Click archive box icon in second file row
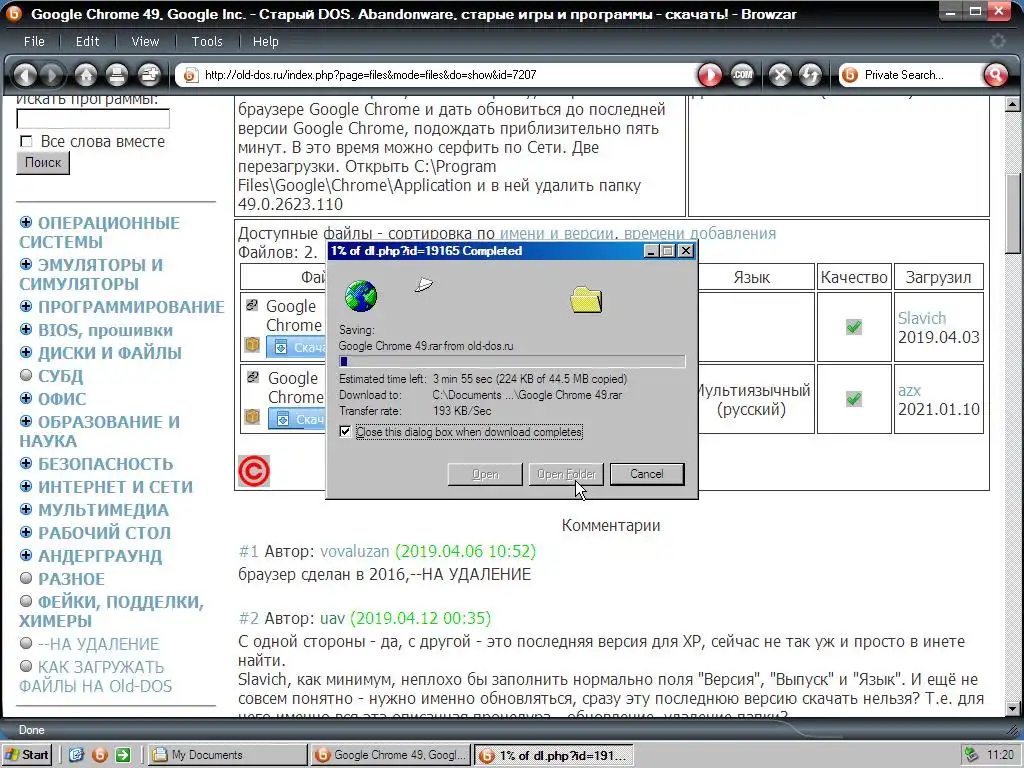 point(252,417)
